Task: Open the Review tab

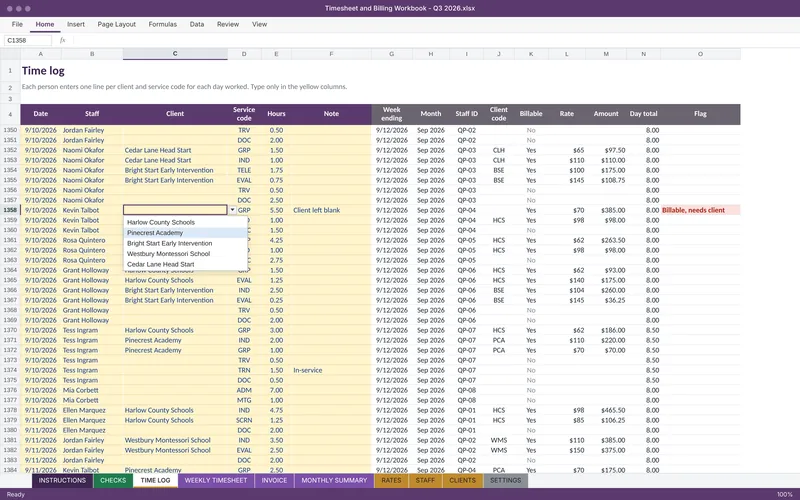Action: (x=228, y=24)
